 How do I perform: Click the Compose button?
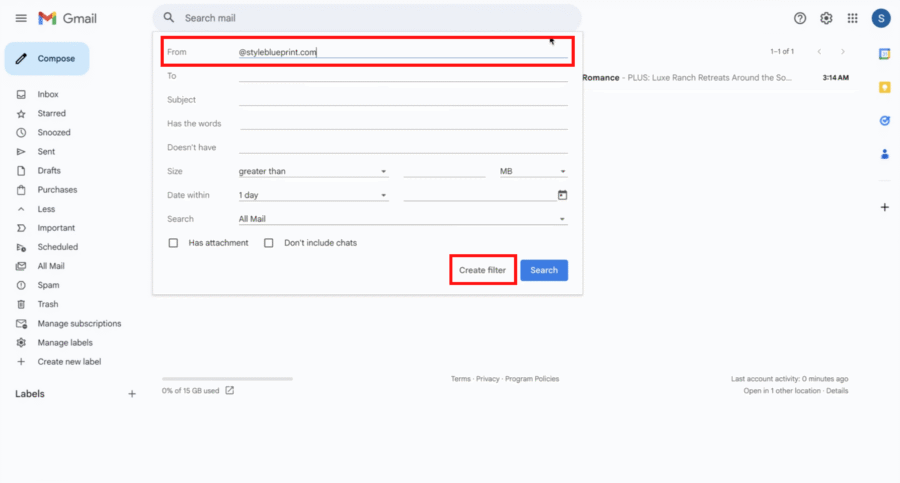[x=47, y=59]
